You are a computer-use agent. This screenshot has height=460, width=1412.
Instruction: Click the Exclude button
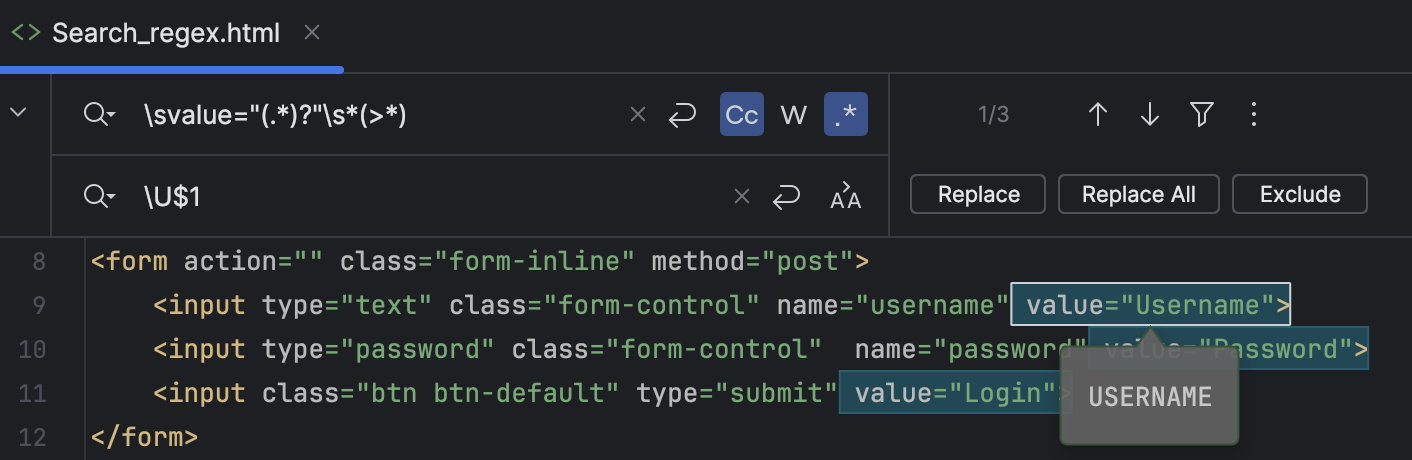point(1299,194)
